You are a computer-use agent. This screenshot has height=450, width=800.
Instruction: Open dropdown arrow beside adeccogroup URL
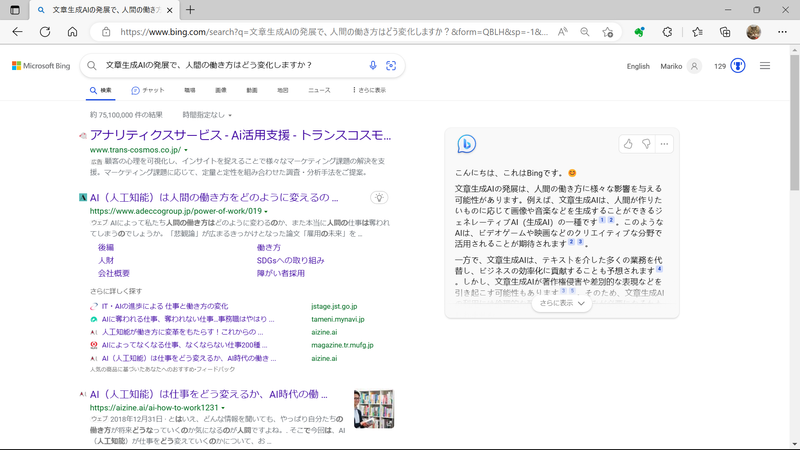[x=266, y=211]
